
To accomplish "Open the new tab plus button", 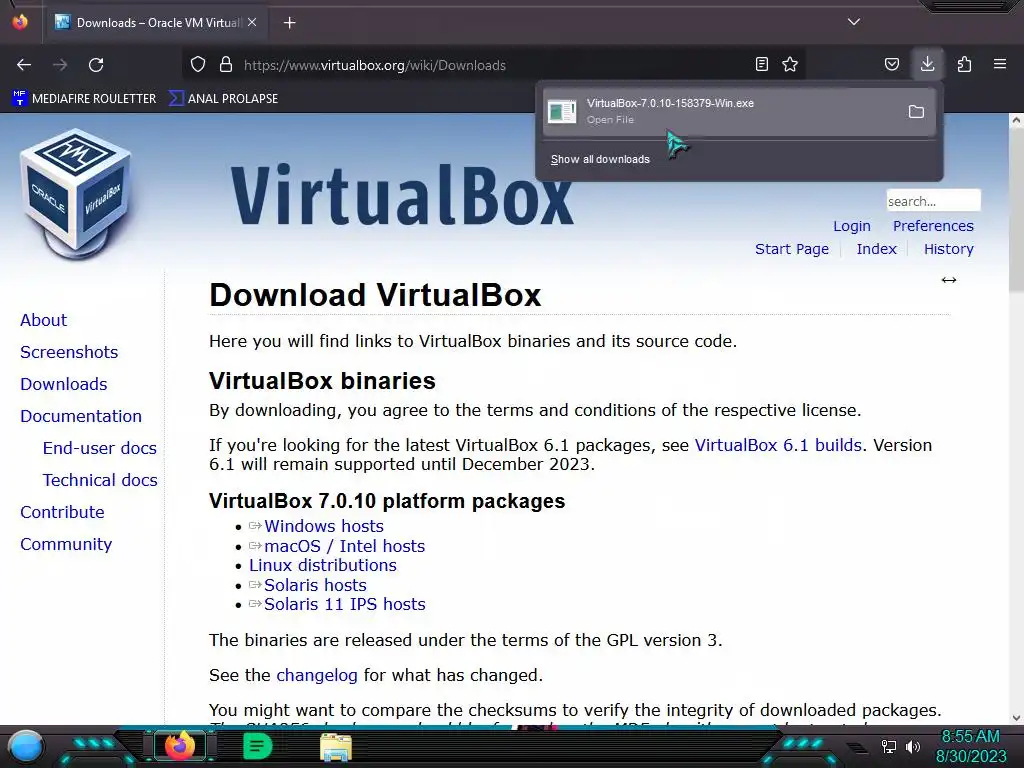I will (x=289, y=23).
